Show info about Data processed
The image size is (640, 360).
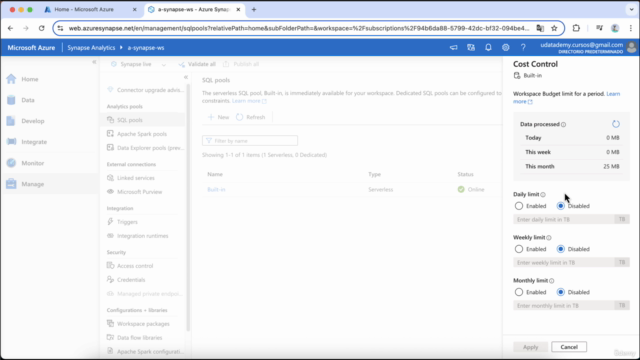(563, 124)
